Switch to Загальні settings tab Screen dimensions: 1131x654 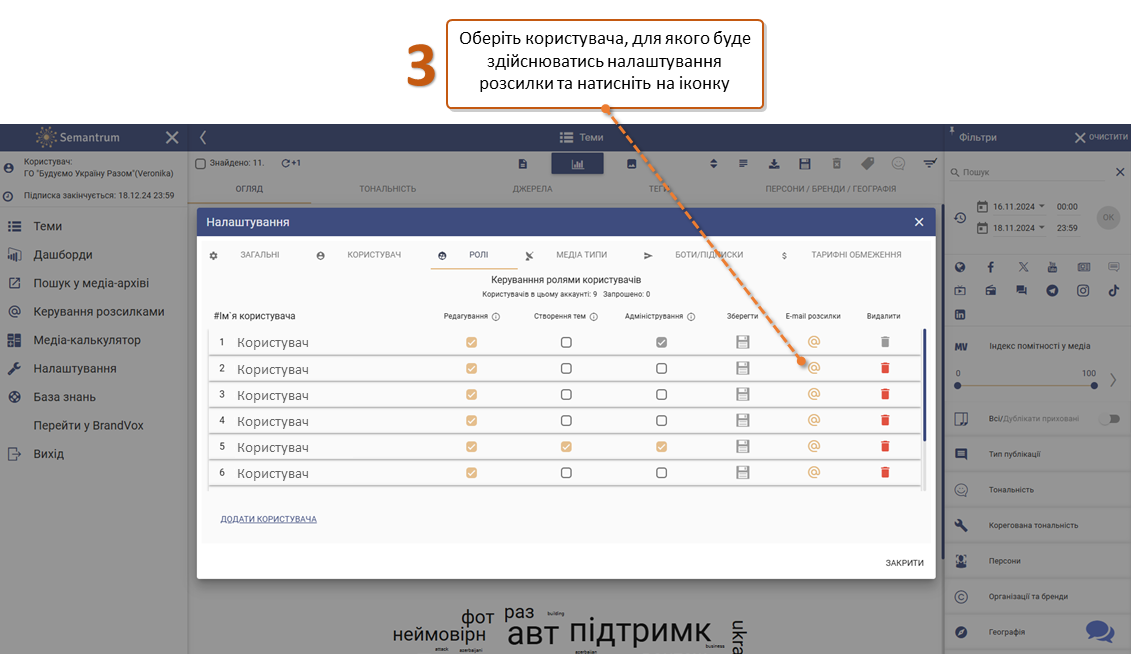point(260,255)
